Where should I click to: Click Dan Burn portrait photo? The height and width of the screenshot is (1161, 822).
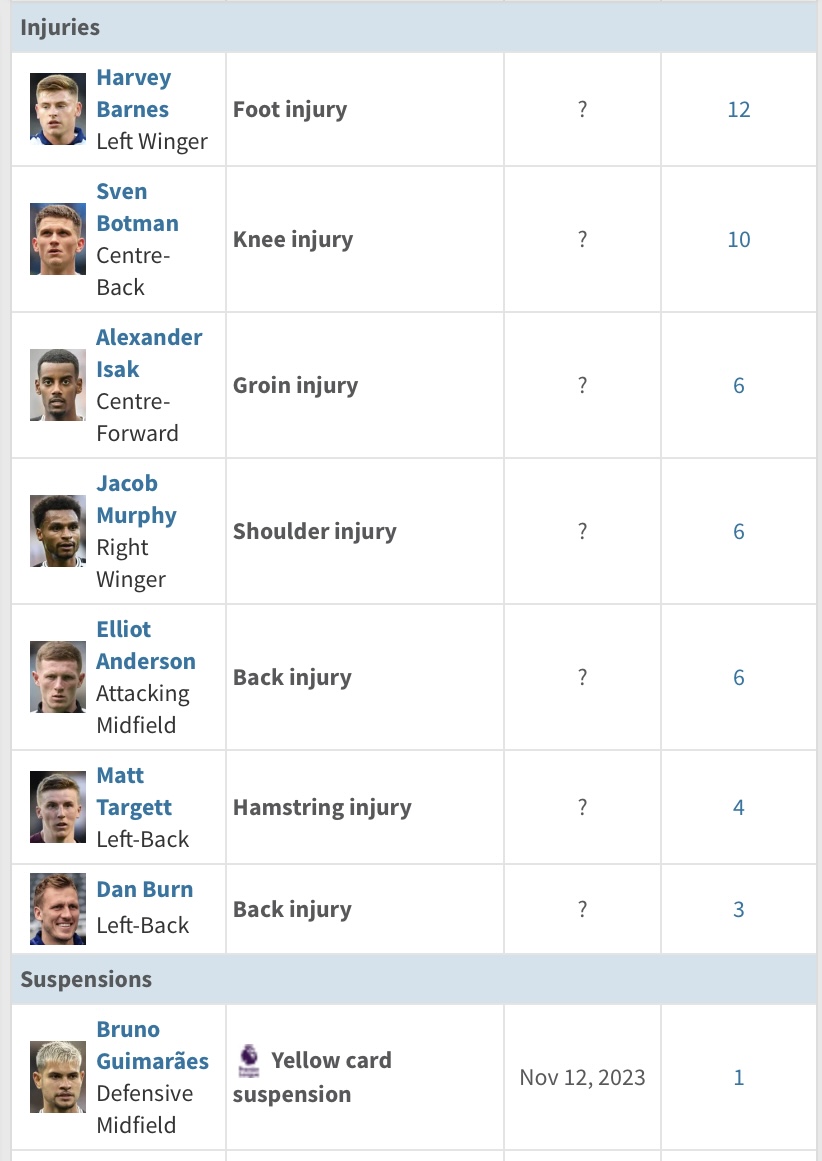click(x=58, y=909)
